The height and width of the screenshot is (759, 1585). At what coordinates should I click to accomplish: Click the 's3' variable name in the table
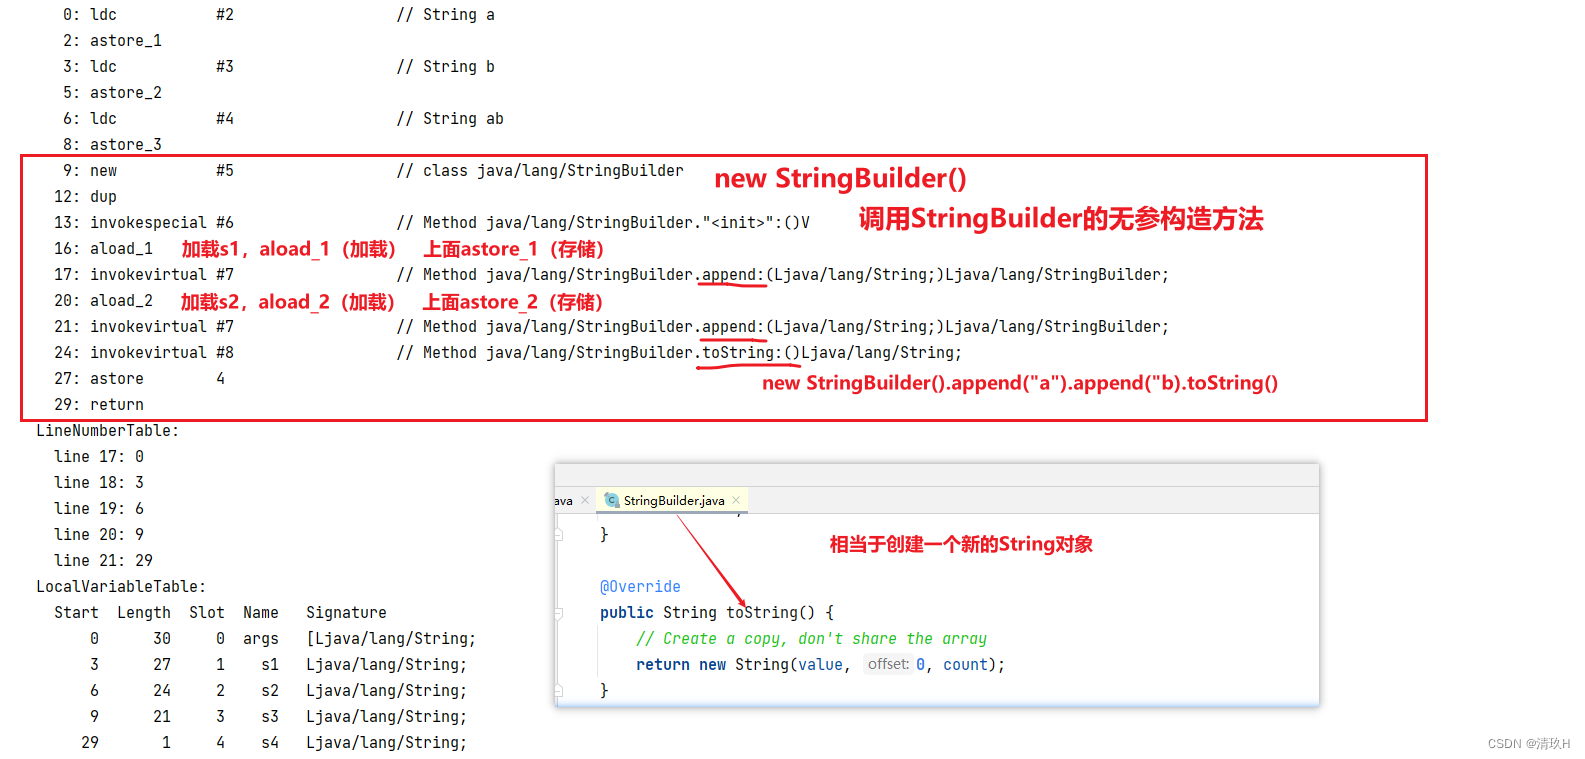[x=270, y=717]
